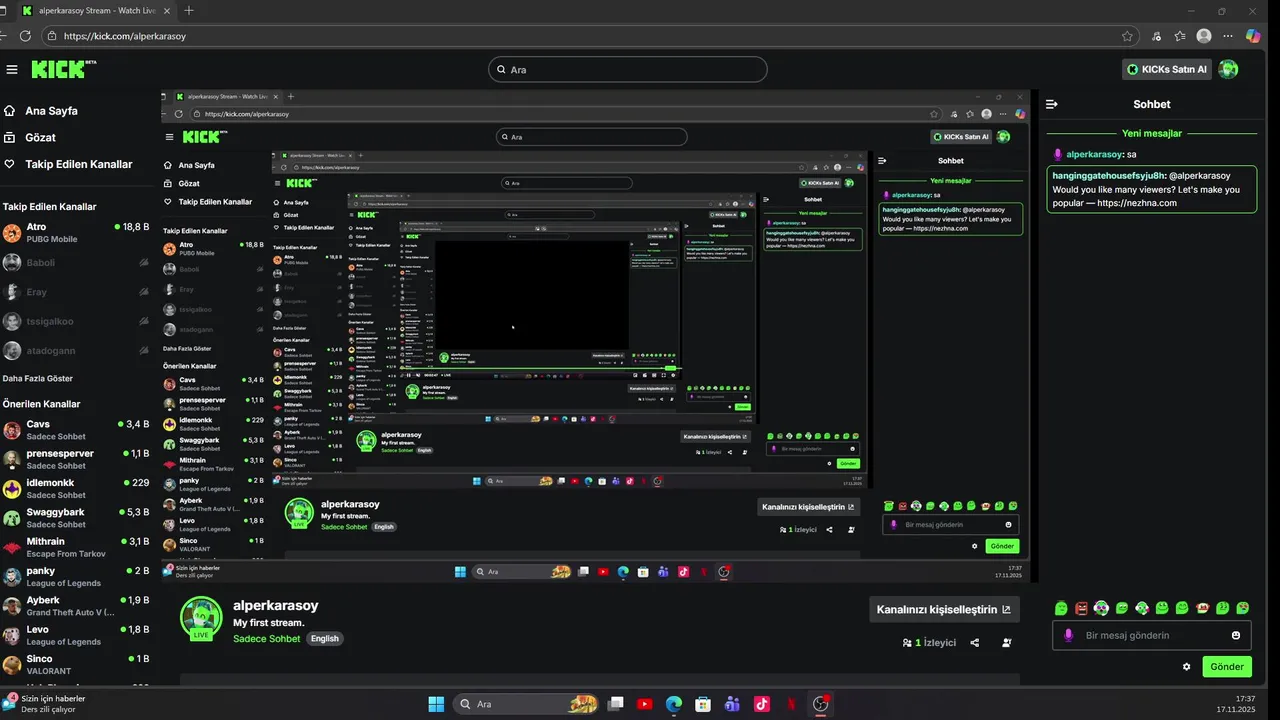The image size is (1280, 720).
Task: Open prensesperver recommended channel
Action: (76, 459)
